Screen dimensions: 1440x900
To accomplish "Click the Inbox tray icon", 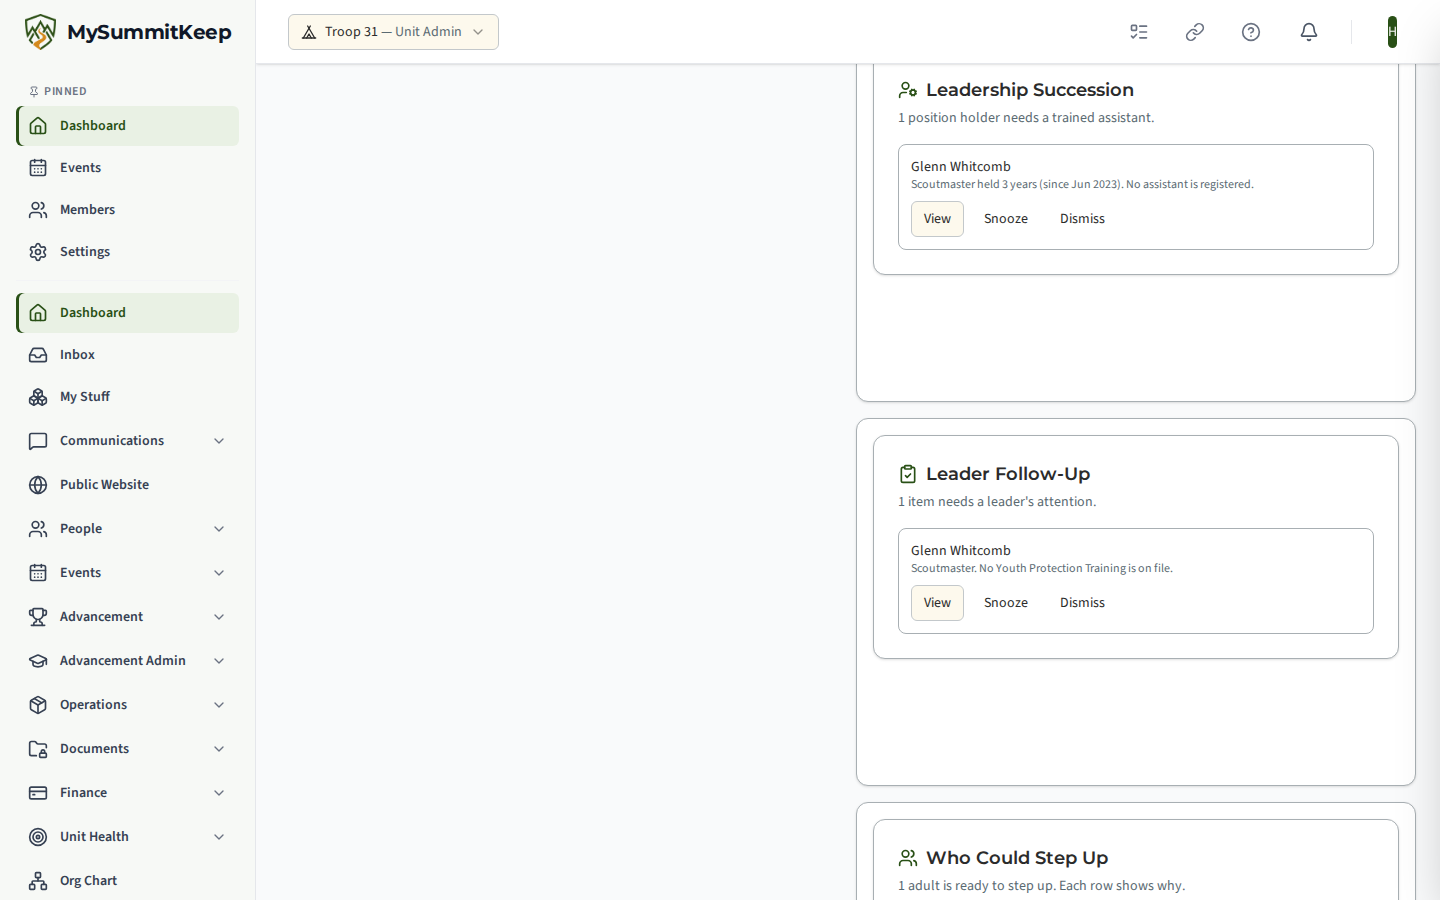I will pyautogui.click(x=38, y=355).
